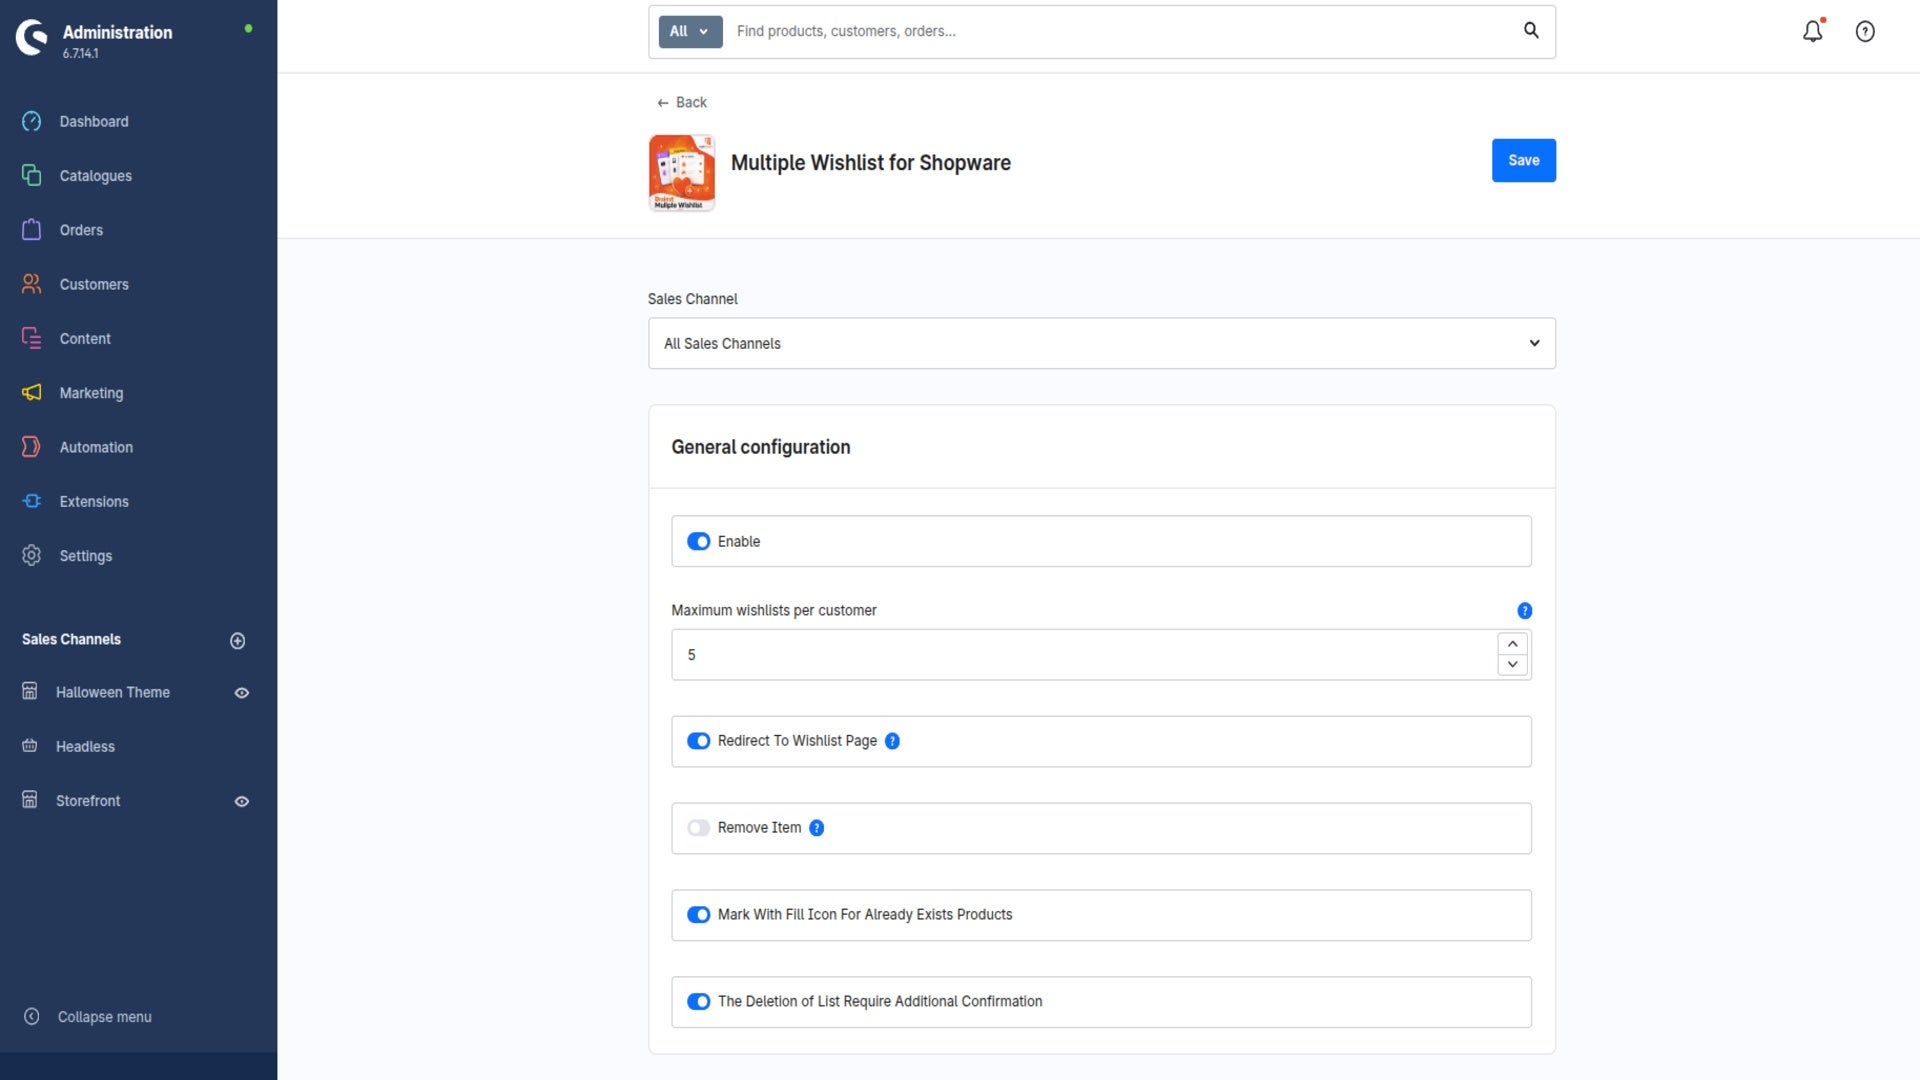Click Halloween Theme eye visibility icon
The image size is (1920, 1080).
242,693
